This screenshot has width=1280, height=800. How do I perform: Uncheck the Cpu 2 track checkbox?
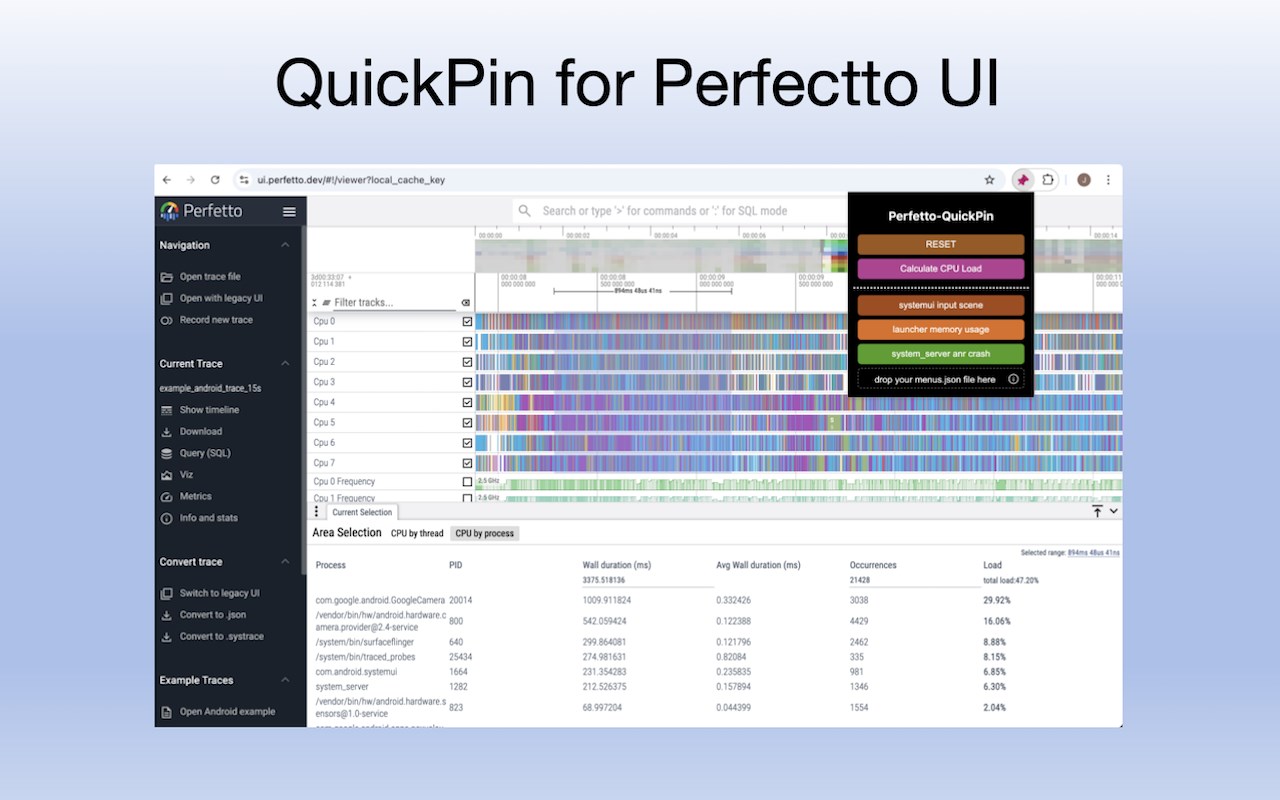tap(467, 362)
